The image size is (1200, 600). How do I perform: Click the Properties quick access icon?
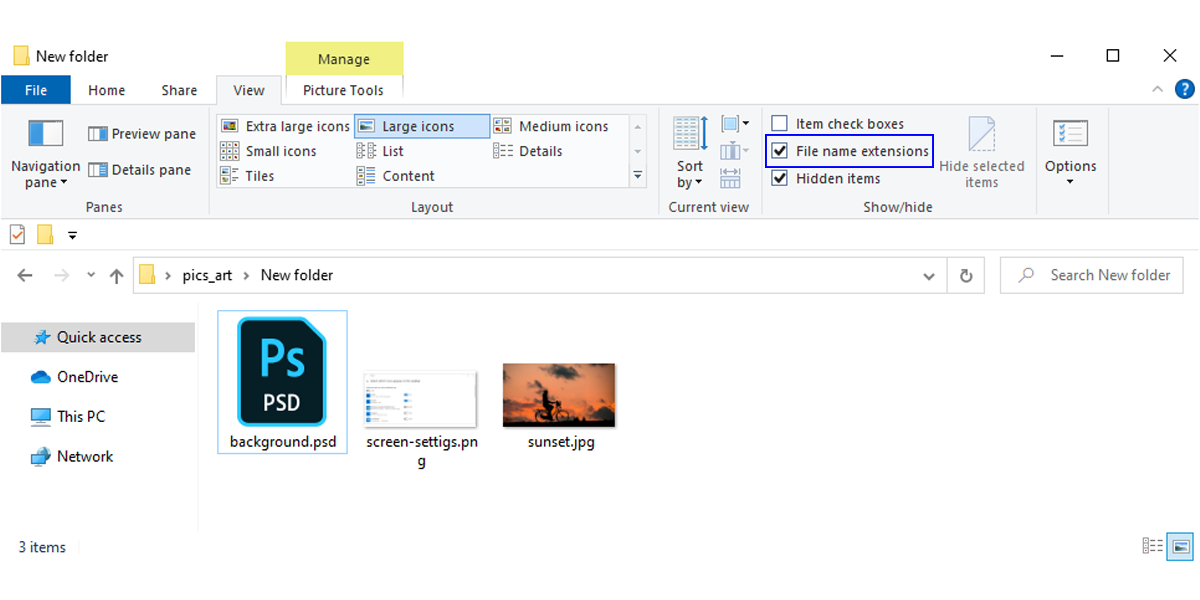tap(17, 235)
